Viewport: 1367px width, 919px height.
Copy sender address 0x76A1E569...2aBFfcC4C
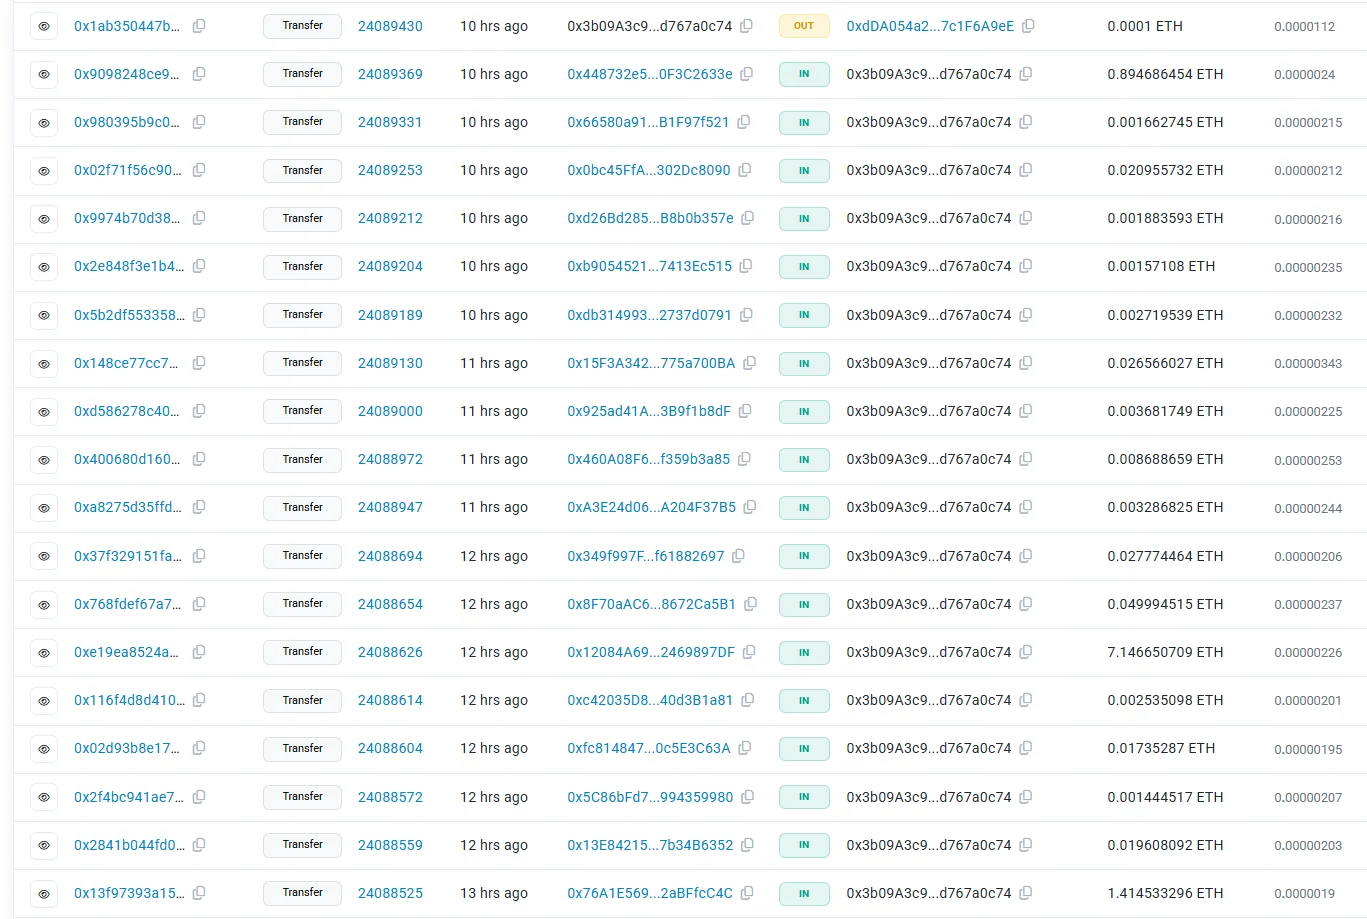click(746, 893)
